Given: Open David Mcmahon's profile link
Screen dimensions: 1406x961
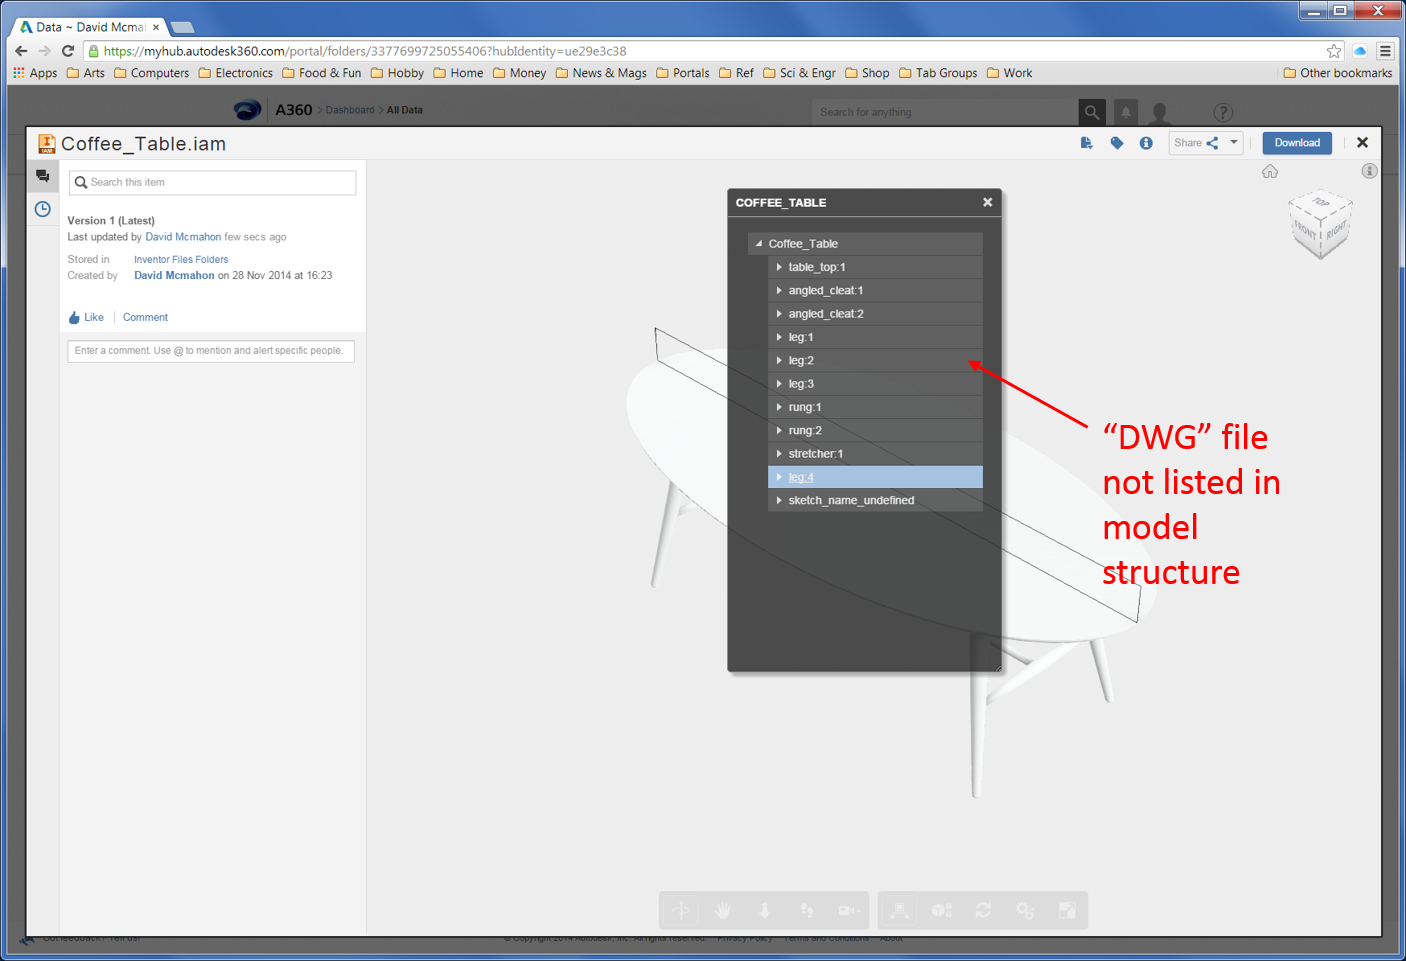Looking at the screenshot, I should 183,237.
